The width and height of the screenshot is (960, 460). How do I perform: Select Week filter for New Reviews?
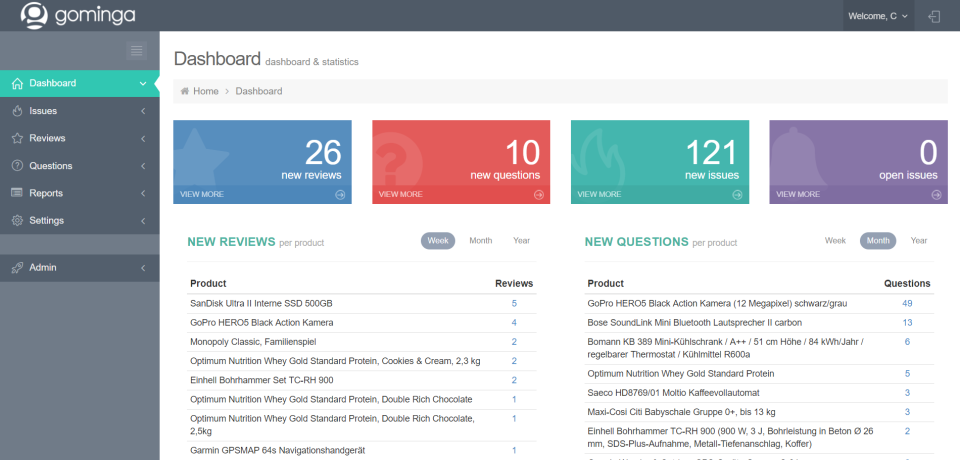pos(438,241)
